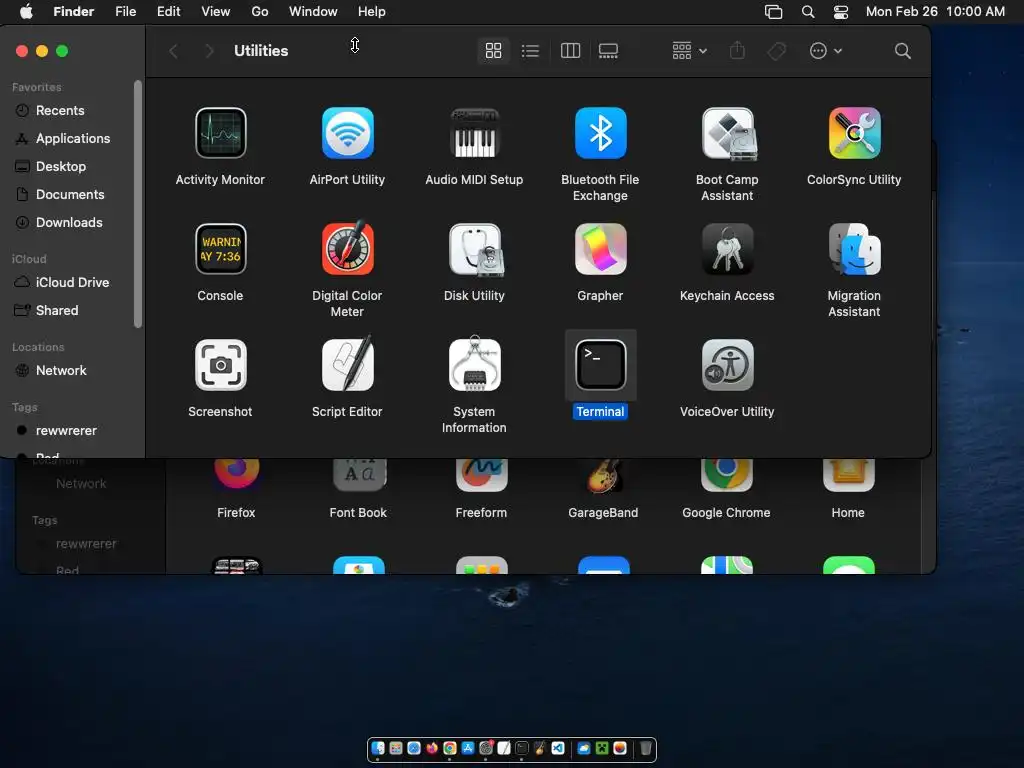Image resolution: width=1024 pixels, height=768 pixels.
Task: Go forward in Finder history
Action: pyautogui.click(x=208, y=50)
